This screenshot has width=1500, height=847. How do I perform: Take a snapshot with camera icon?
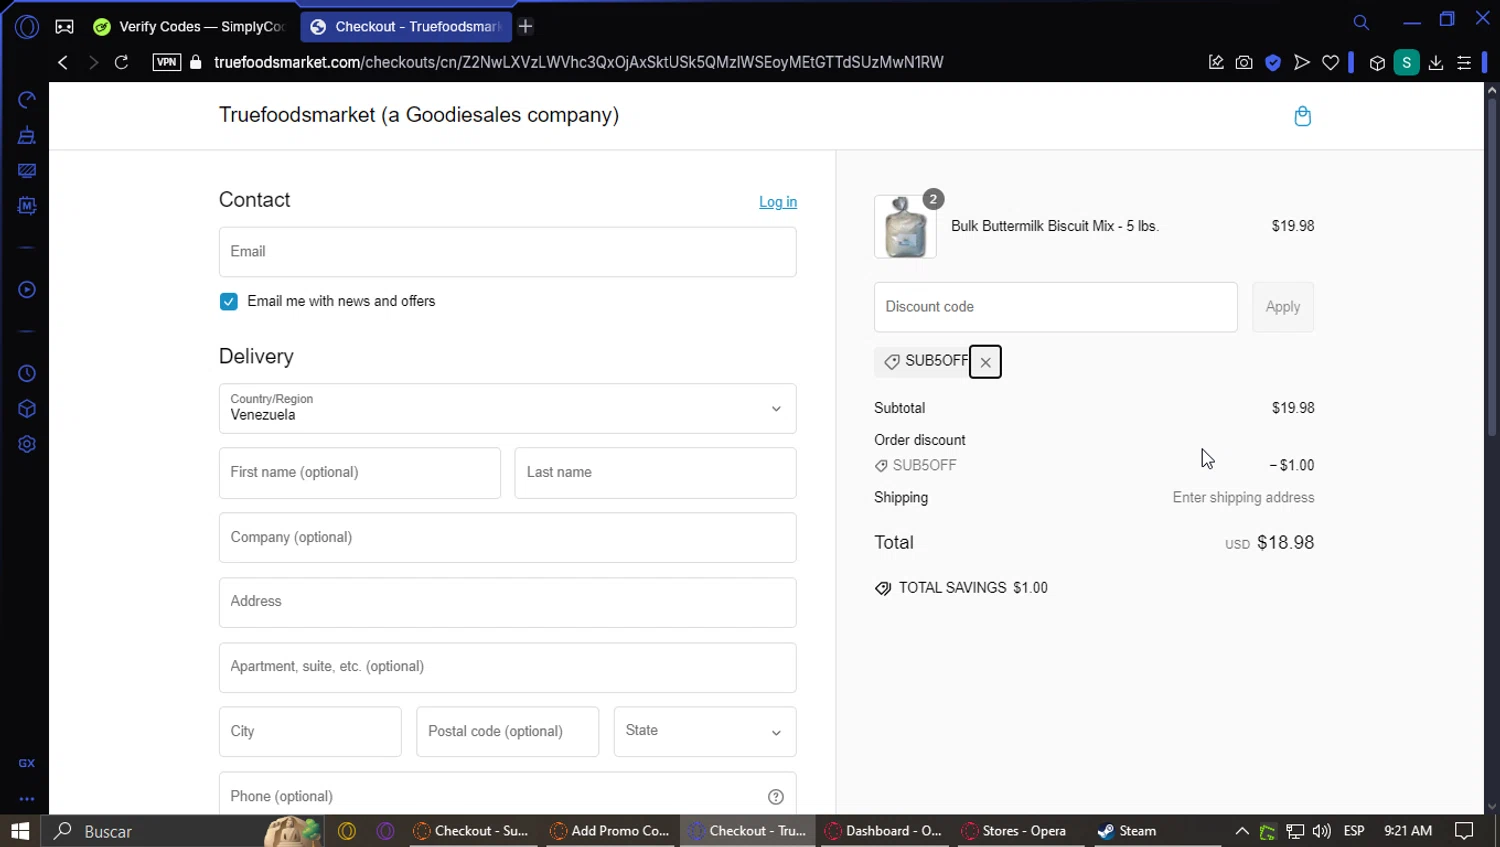tap(1244, 62)
